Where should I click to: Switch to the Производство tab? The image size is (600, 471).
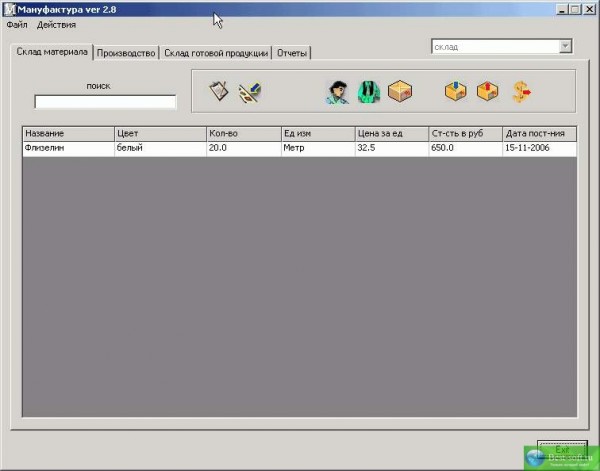[x=126, y=52]
